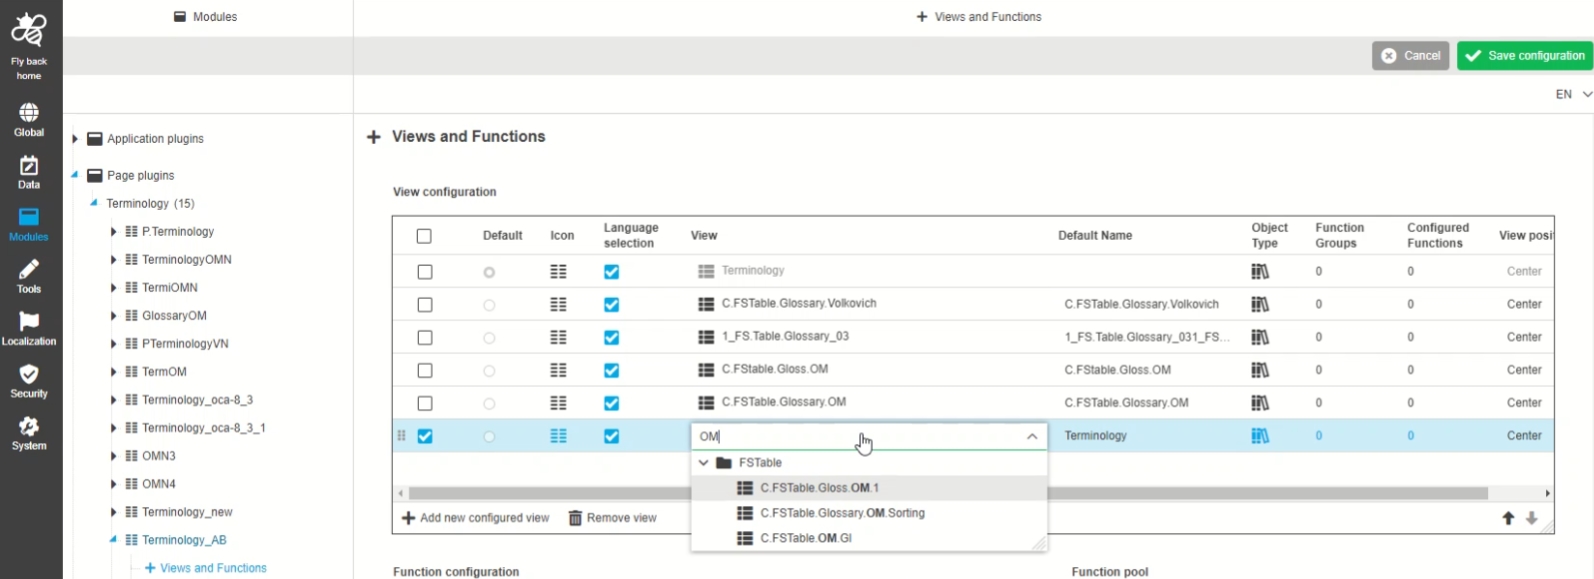Check the box for C.FStable.Gloss.OM row
Image resolution: width=1594 pixels, height=579 pixels.
(x=425, y=370)
